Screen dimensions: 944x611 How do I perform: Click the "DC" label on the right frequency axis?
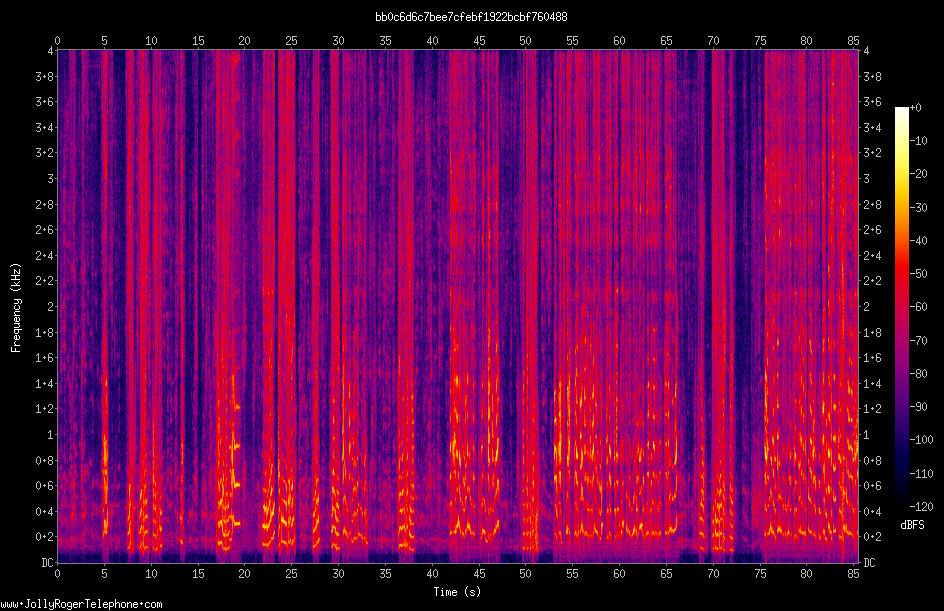(x=869, y=563)
